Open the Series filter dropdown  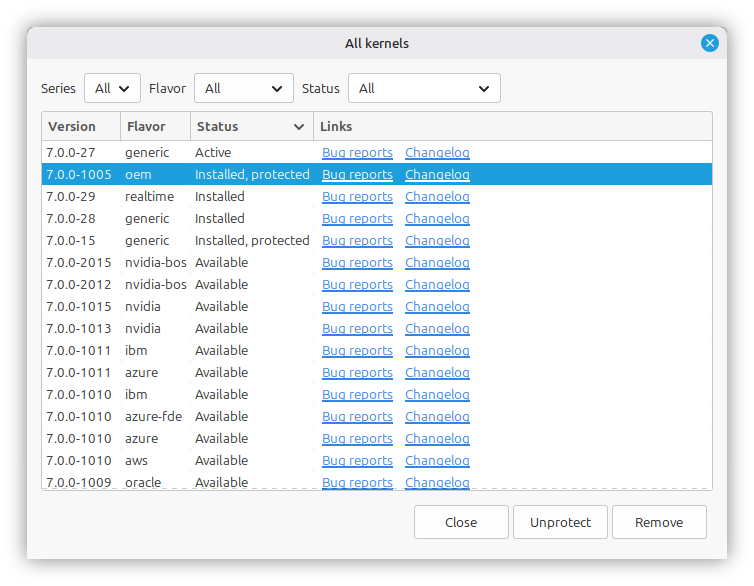[x=112, y=88]
